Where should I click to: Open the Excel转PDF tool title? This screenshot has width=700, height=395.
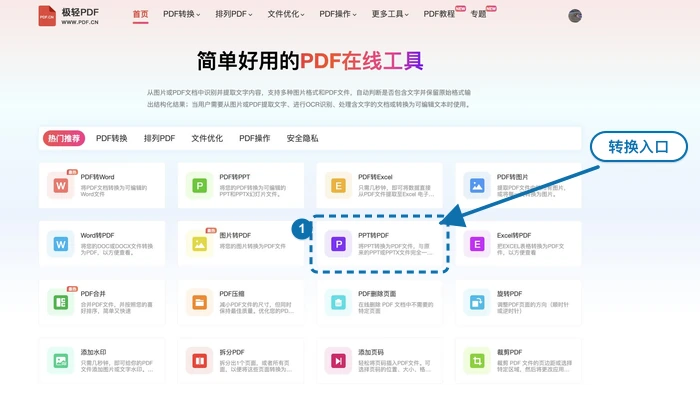[514, 236]
